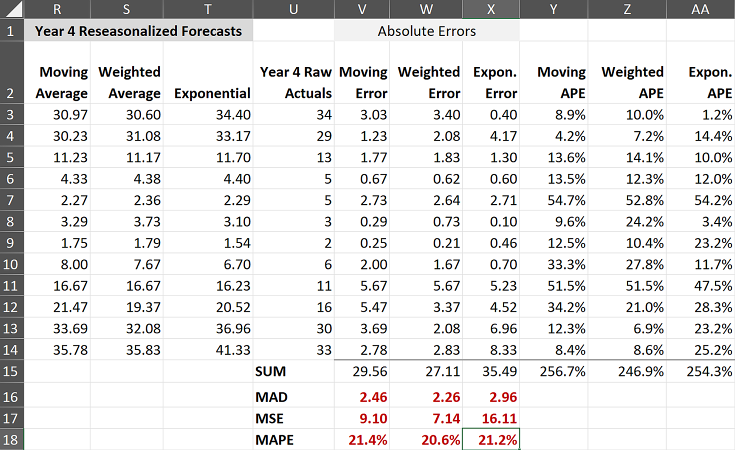
Task: Select the 'Year 4 Reseasonalized Forecasts' title cell
Action: pos(138,31)
